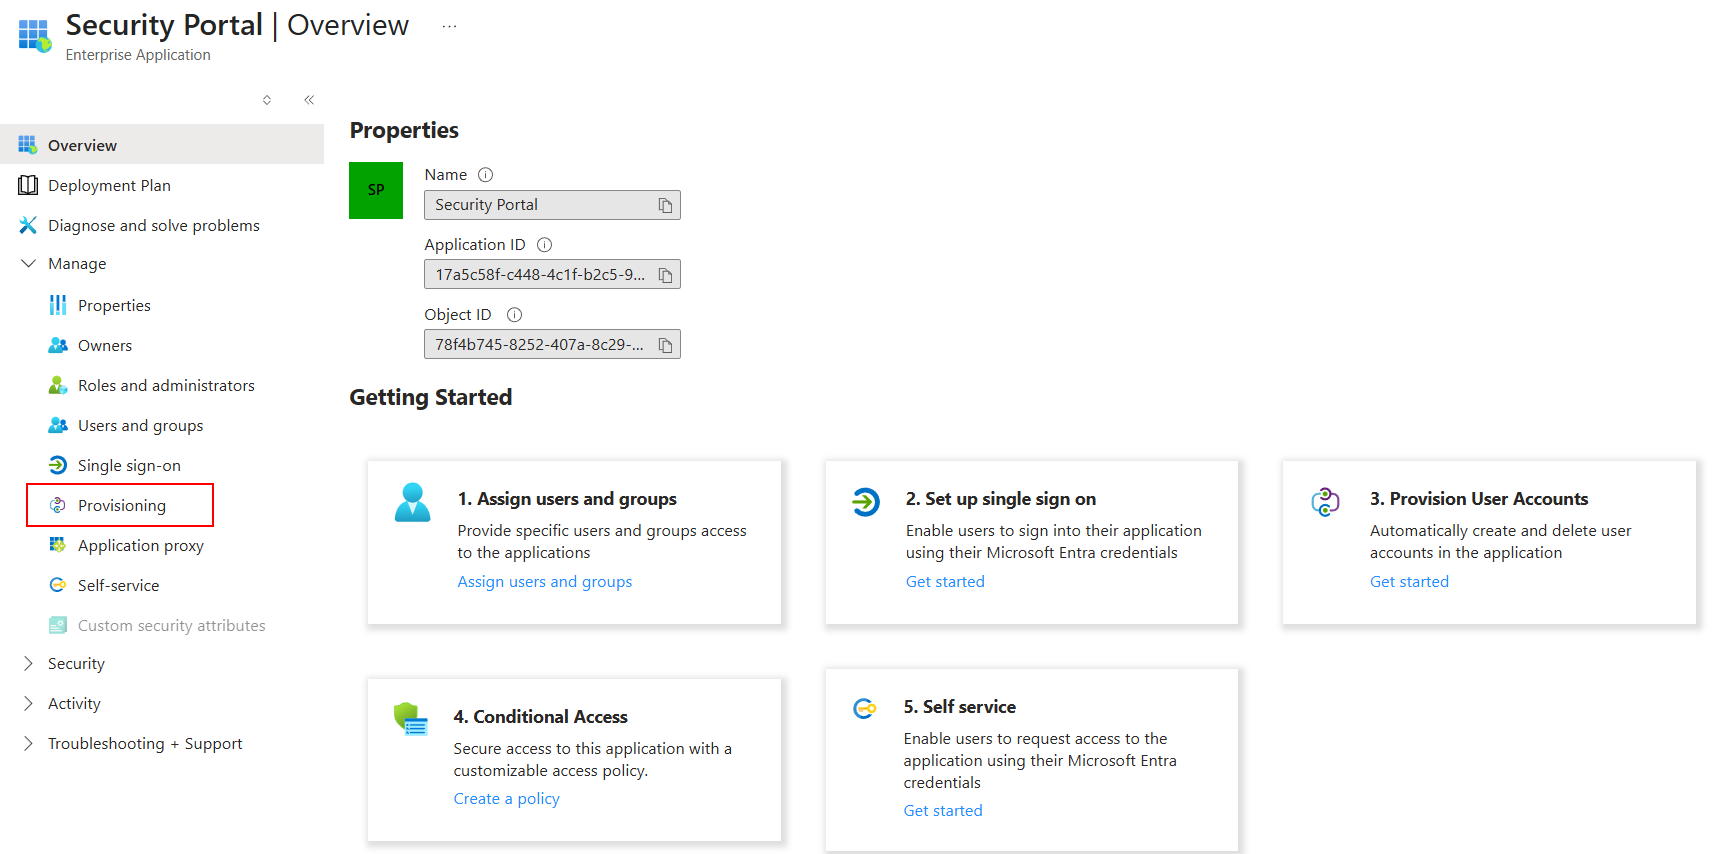Screen dimensions: 1736x854
Task: Click Get started under Self service
Action: pyautogui.click(x=943, y=811)
